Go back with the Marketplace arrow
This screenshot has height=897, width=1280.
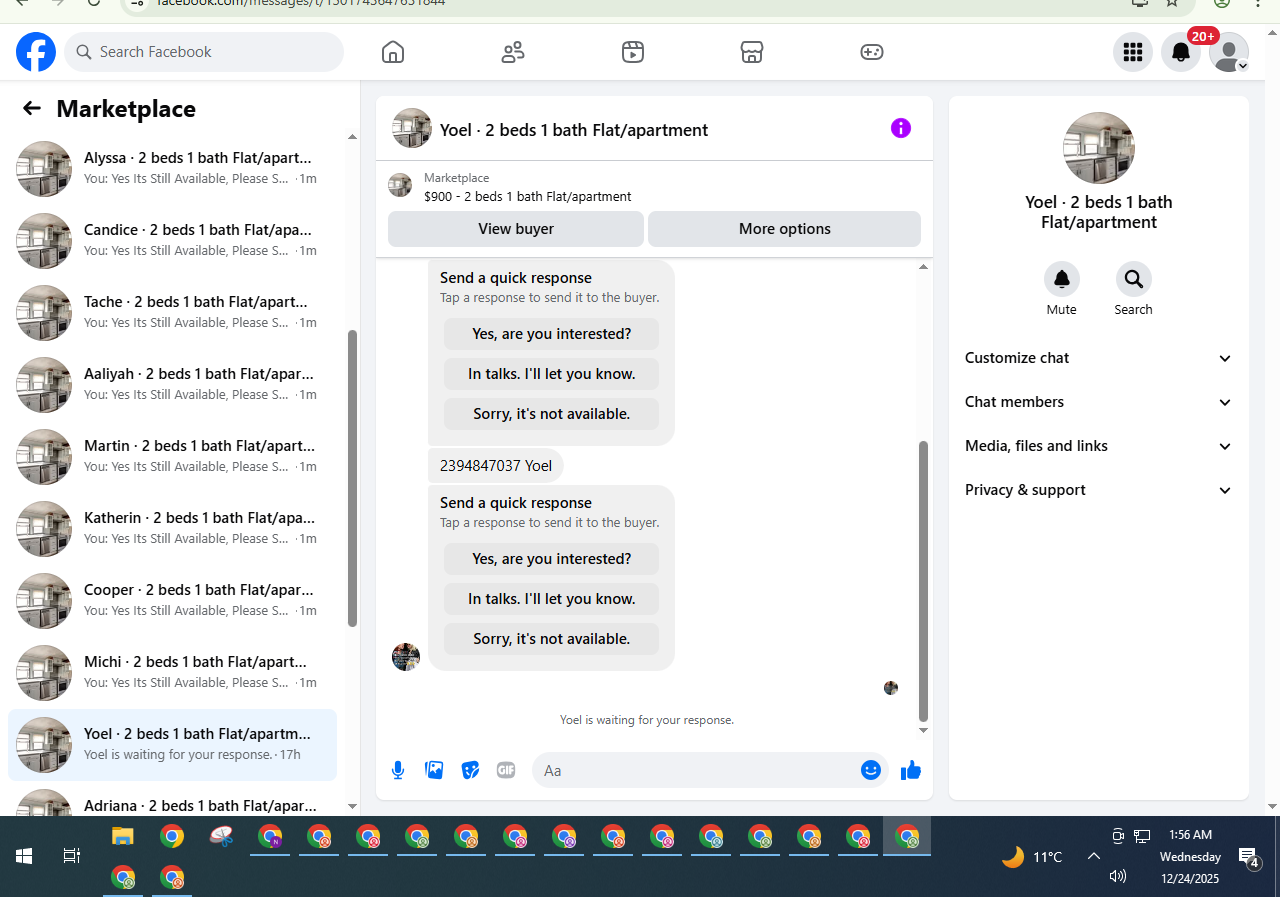tap(32, 109)
